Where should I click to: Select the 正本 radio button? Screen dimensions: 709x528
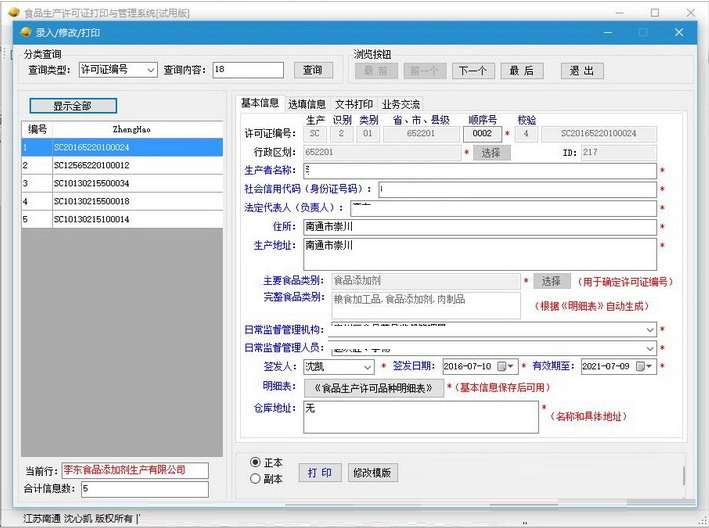pyautogui.click(x=256, y=462)
